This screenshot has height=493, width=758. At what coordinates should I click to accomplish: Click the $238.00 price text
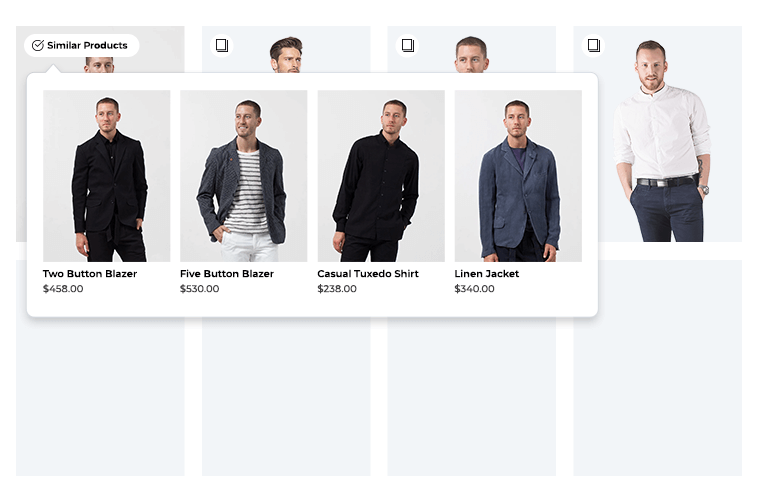coord(337,289)
